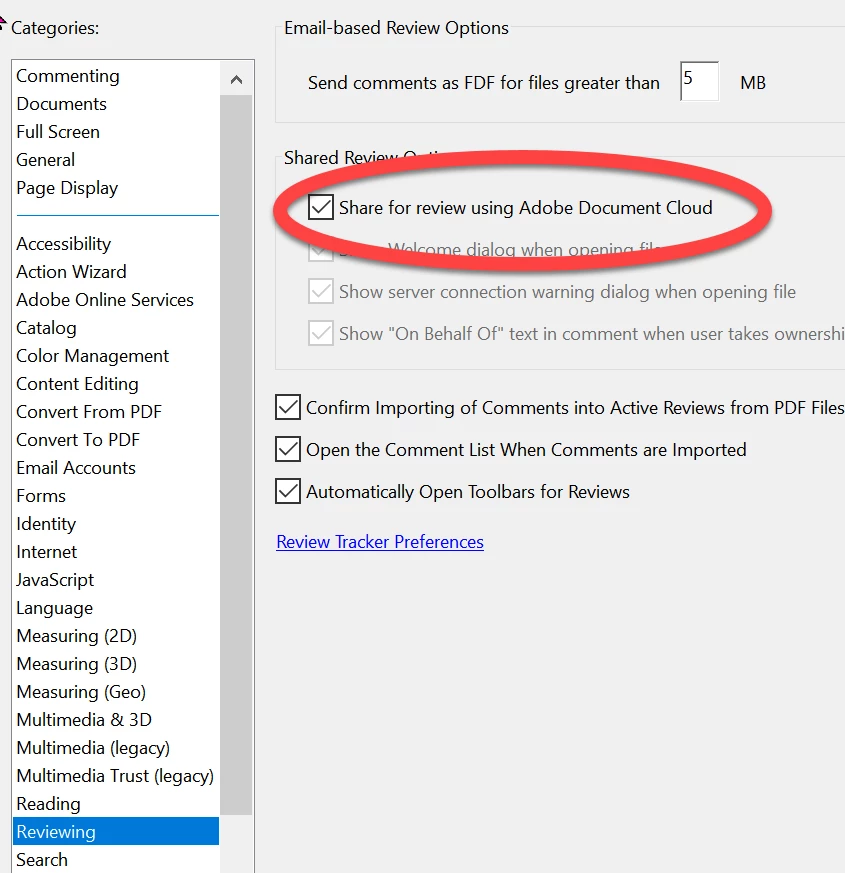Open Adobe Online Services category
The height and width of the screenshot is (873, 845).
pyautogui.click(x=105, y=300)
